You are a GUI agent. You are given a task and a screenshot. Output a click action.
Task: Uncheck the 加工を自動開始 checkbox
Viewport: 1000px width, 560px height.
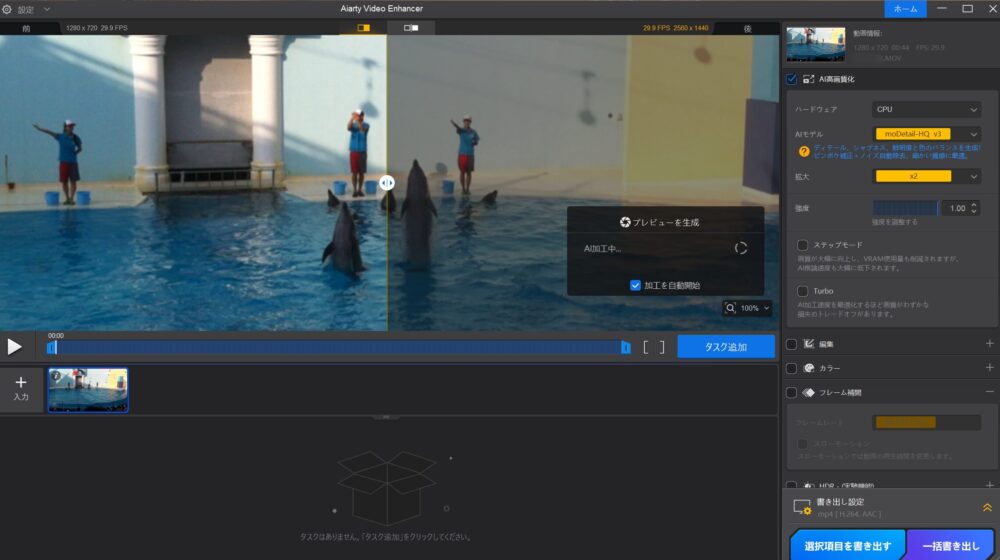(x=635, y=285)
